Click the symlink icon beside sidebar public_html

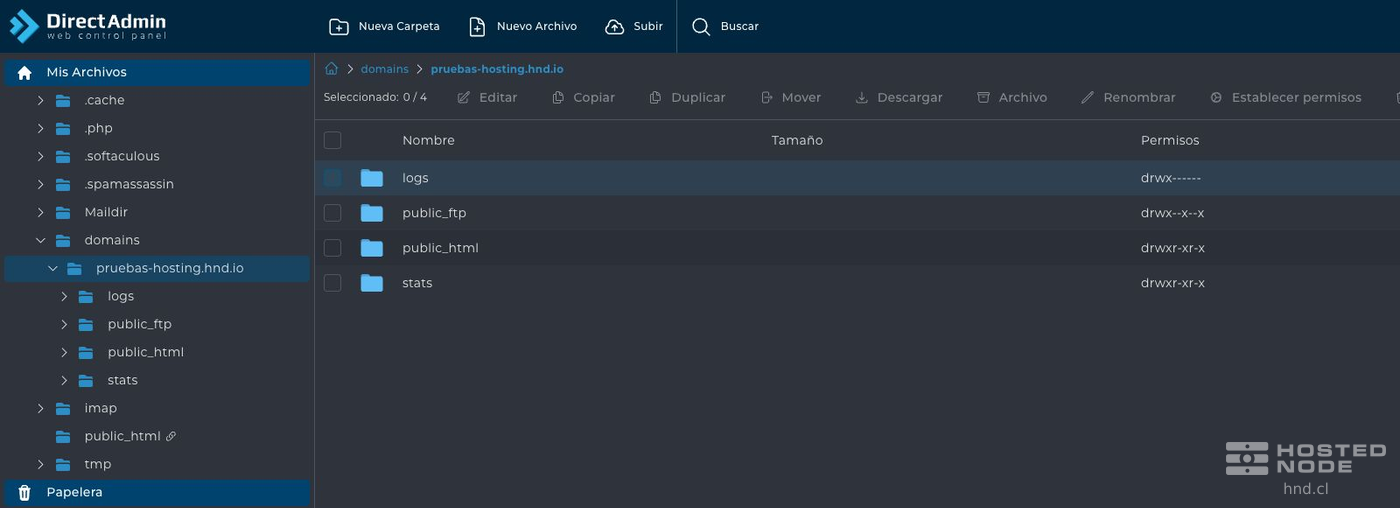pos(171,437)
